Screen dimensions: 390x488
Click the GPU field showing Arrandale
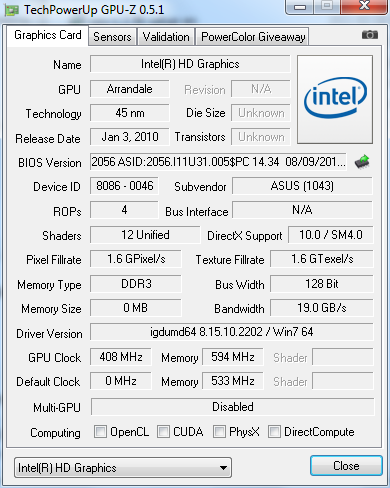pos(130,89)
